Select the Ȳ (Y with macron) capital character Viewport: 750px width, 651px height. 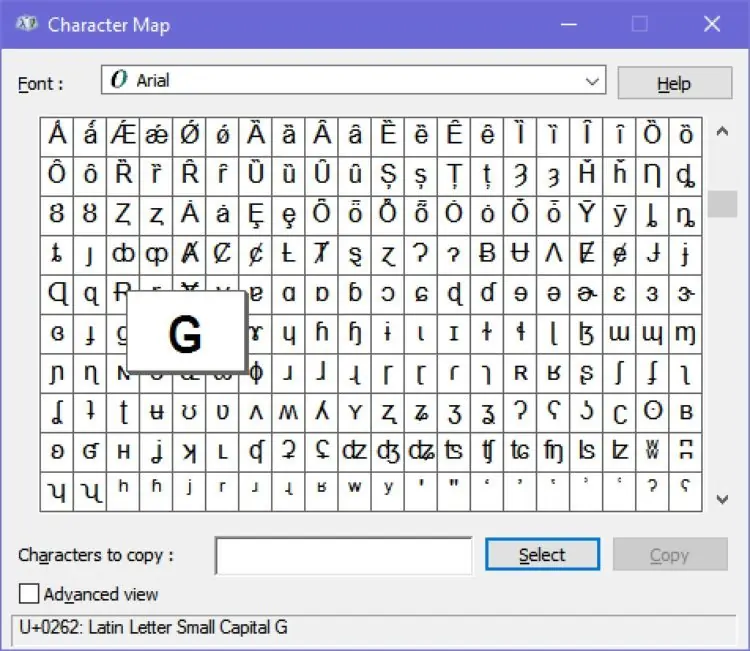tap(586, 216)
